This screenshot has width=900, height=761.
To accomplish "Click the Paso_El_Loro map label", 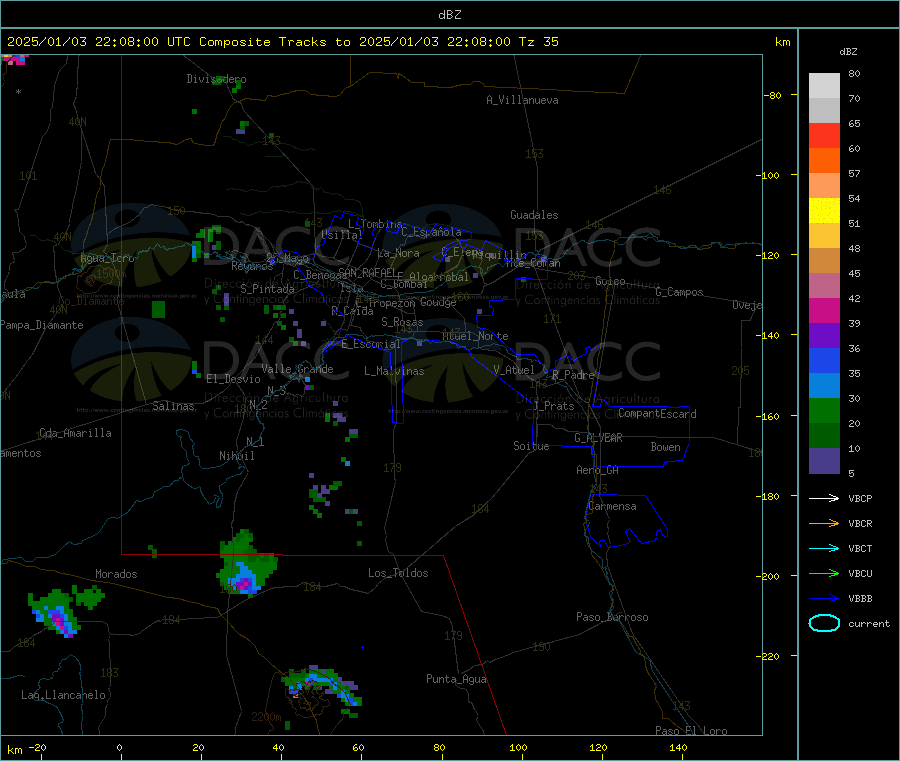I will point(691,731).
